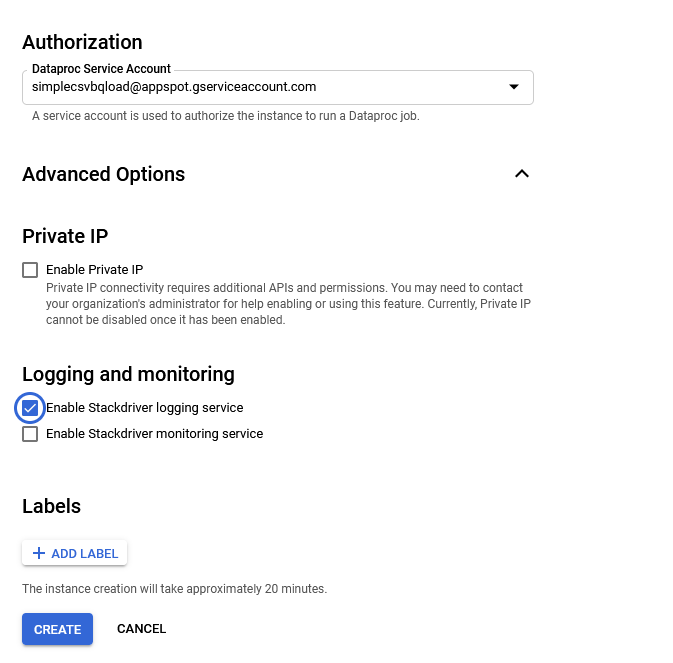Click the Dataproc Service Account field label
Image resolution: width=673 pixels, height=663 pixels.
click(x=101, y=69)
